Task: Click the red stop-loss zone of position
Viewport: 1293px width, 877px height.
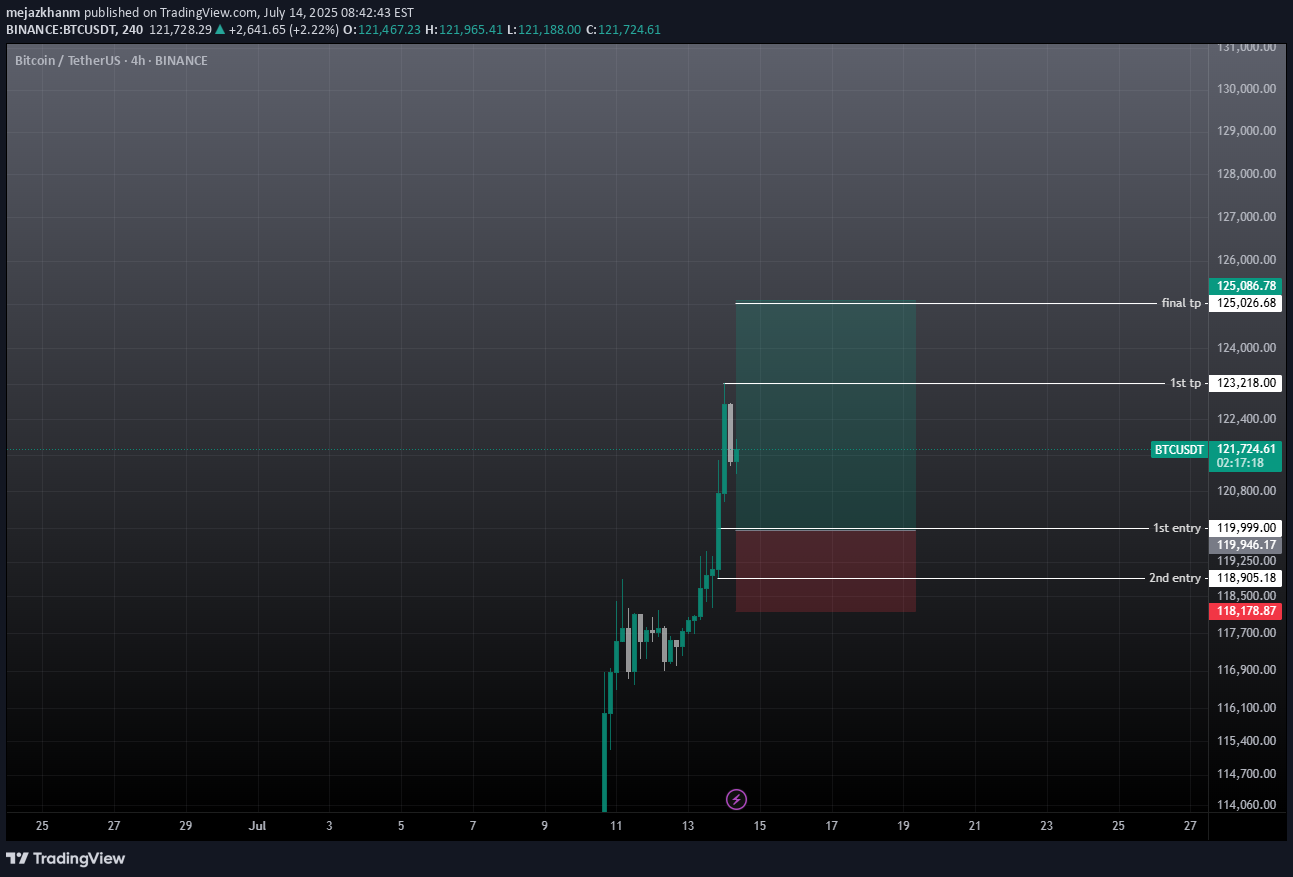Action: [x=825, y=570]
